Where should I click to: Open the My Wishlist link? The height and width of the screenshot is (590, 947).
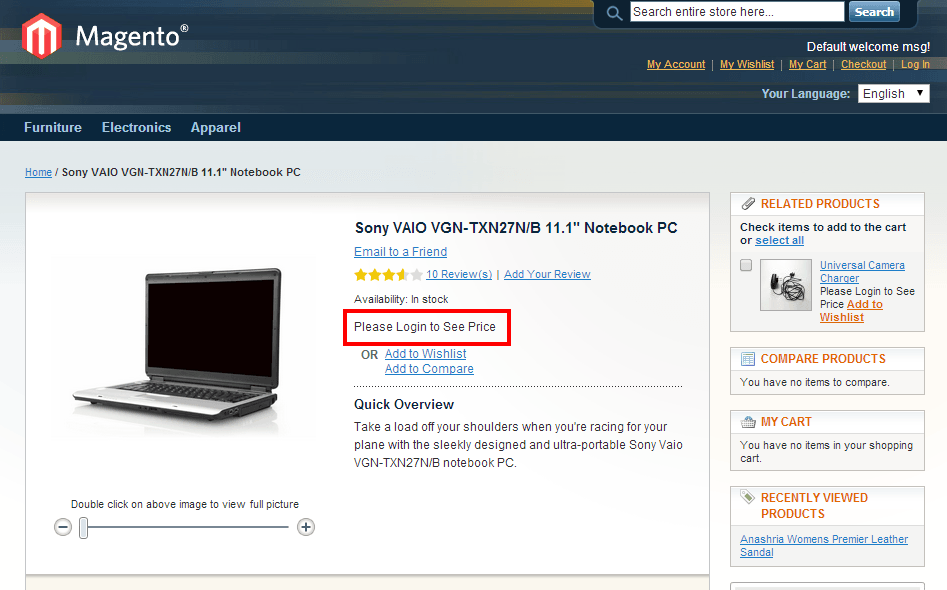pyautogui.click(x=747, y=64)
